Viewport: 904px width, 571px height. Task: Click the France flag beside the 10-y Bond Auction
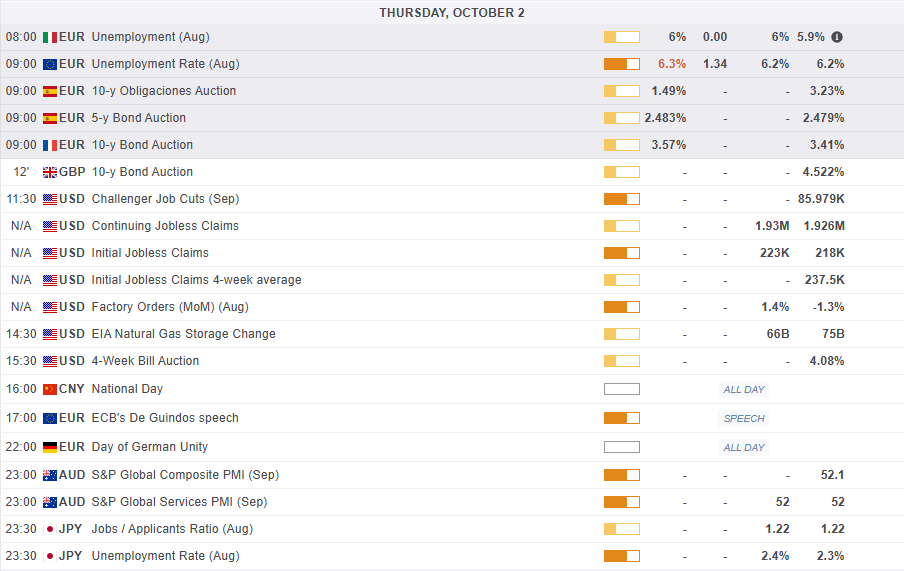[50, 145]
